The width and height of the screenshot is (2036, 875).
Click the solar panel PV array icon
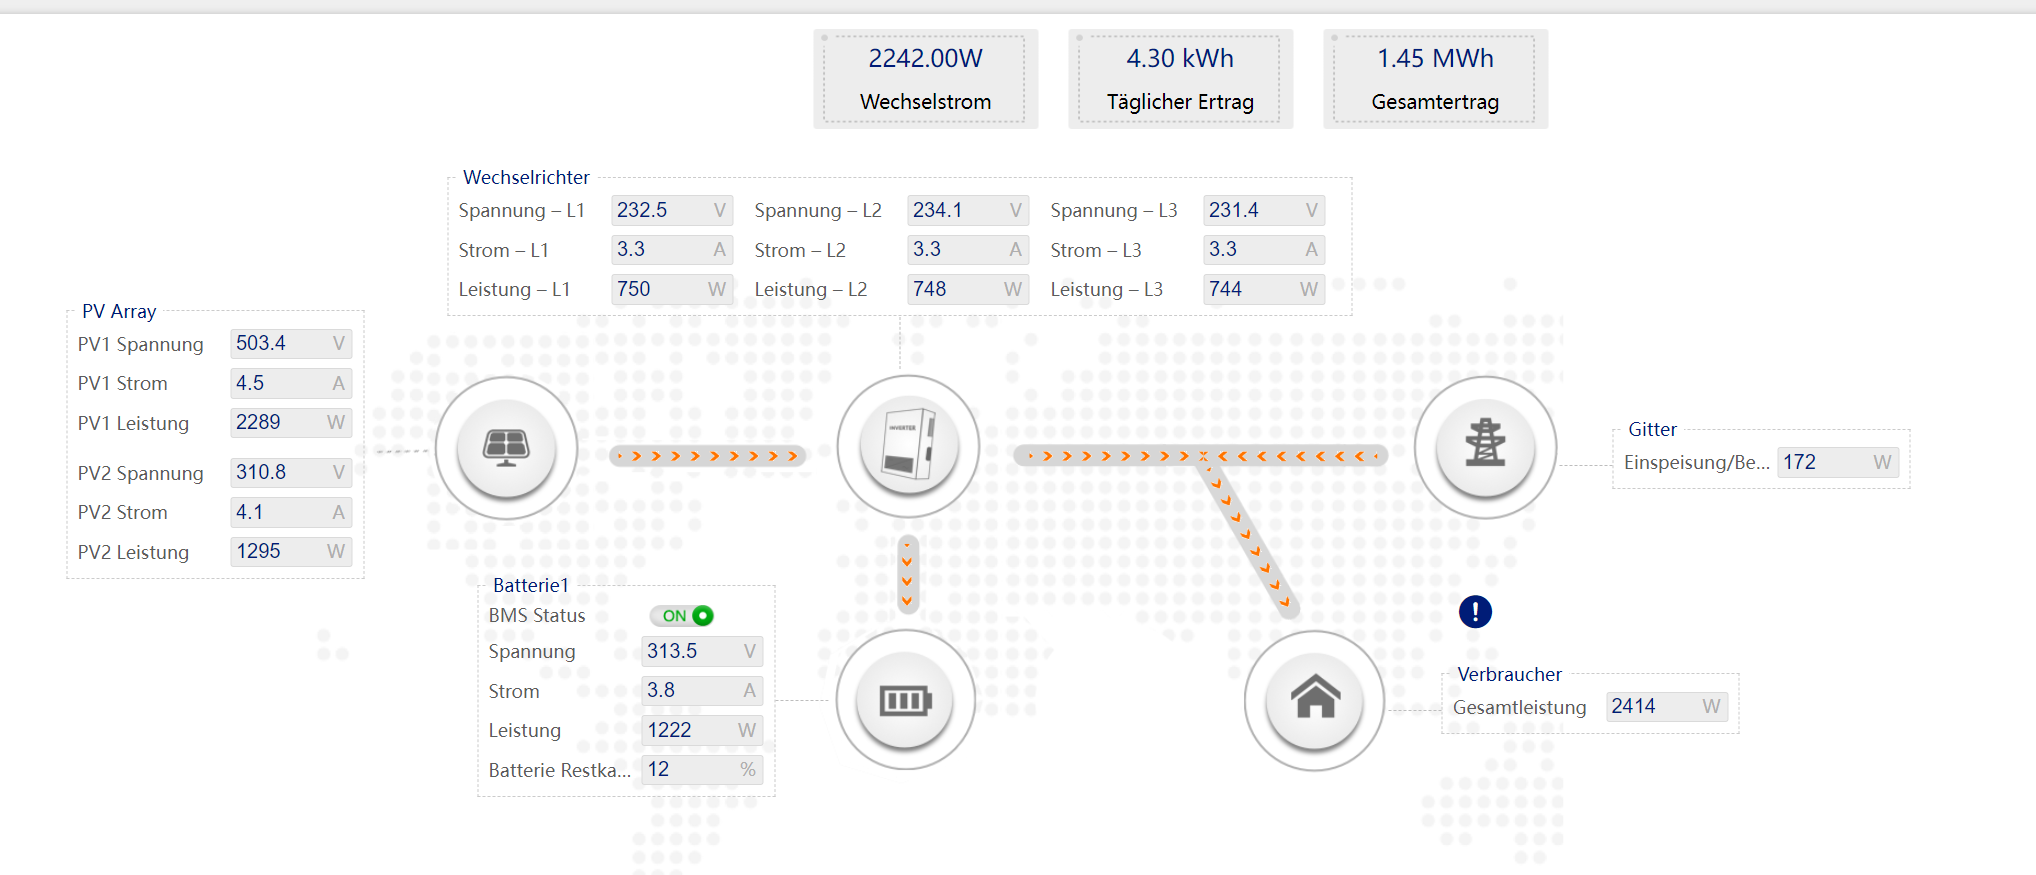coord(507,447)
